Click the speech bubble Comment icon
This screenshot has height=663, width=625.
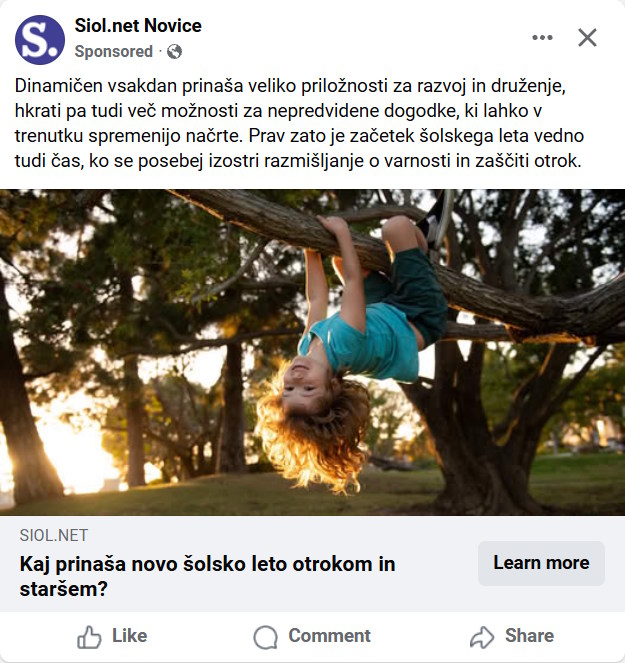[x=266, y=637]
